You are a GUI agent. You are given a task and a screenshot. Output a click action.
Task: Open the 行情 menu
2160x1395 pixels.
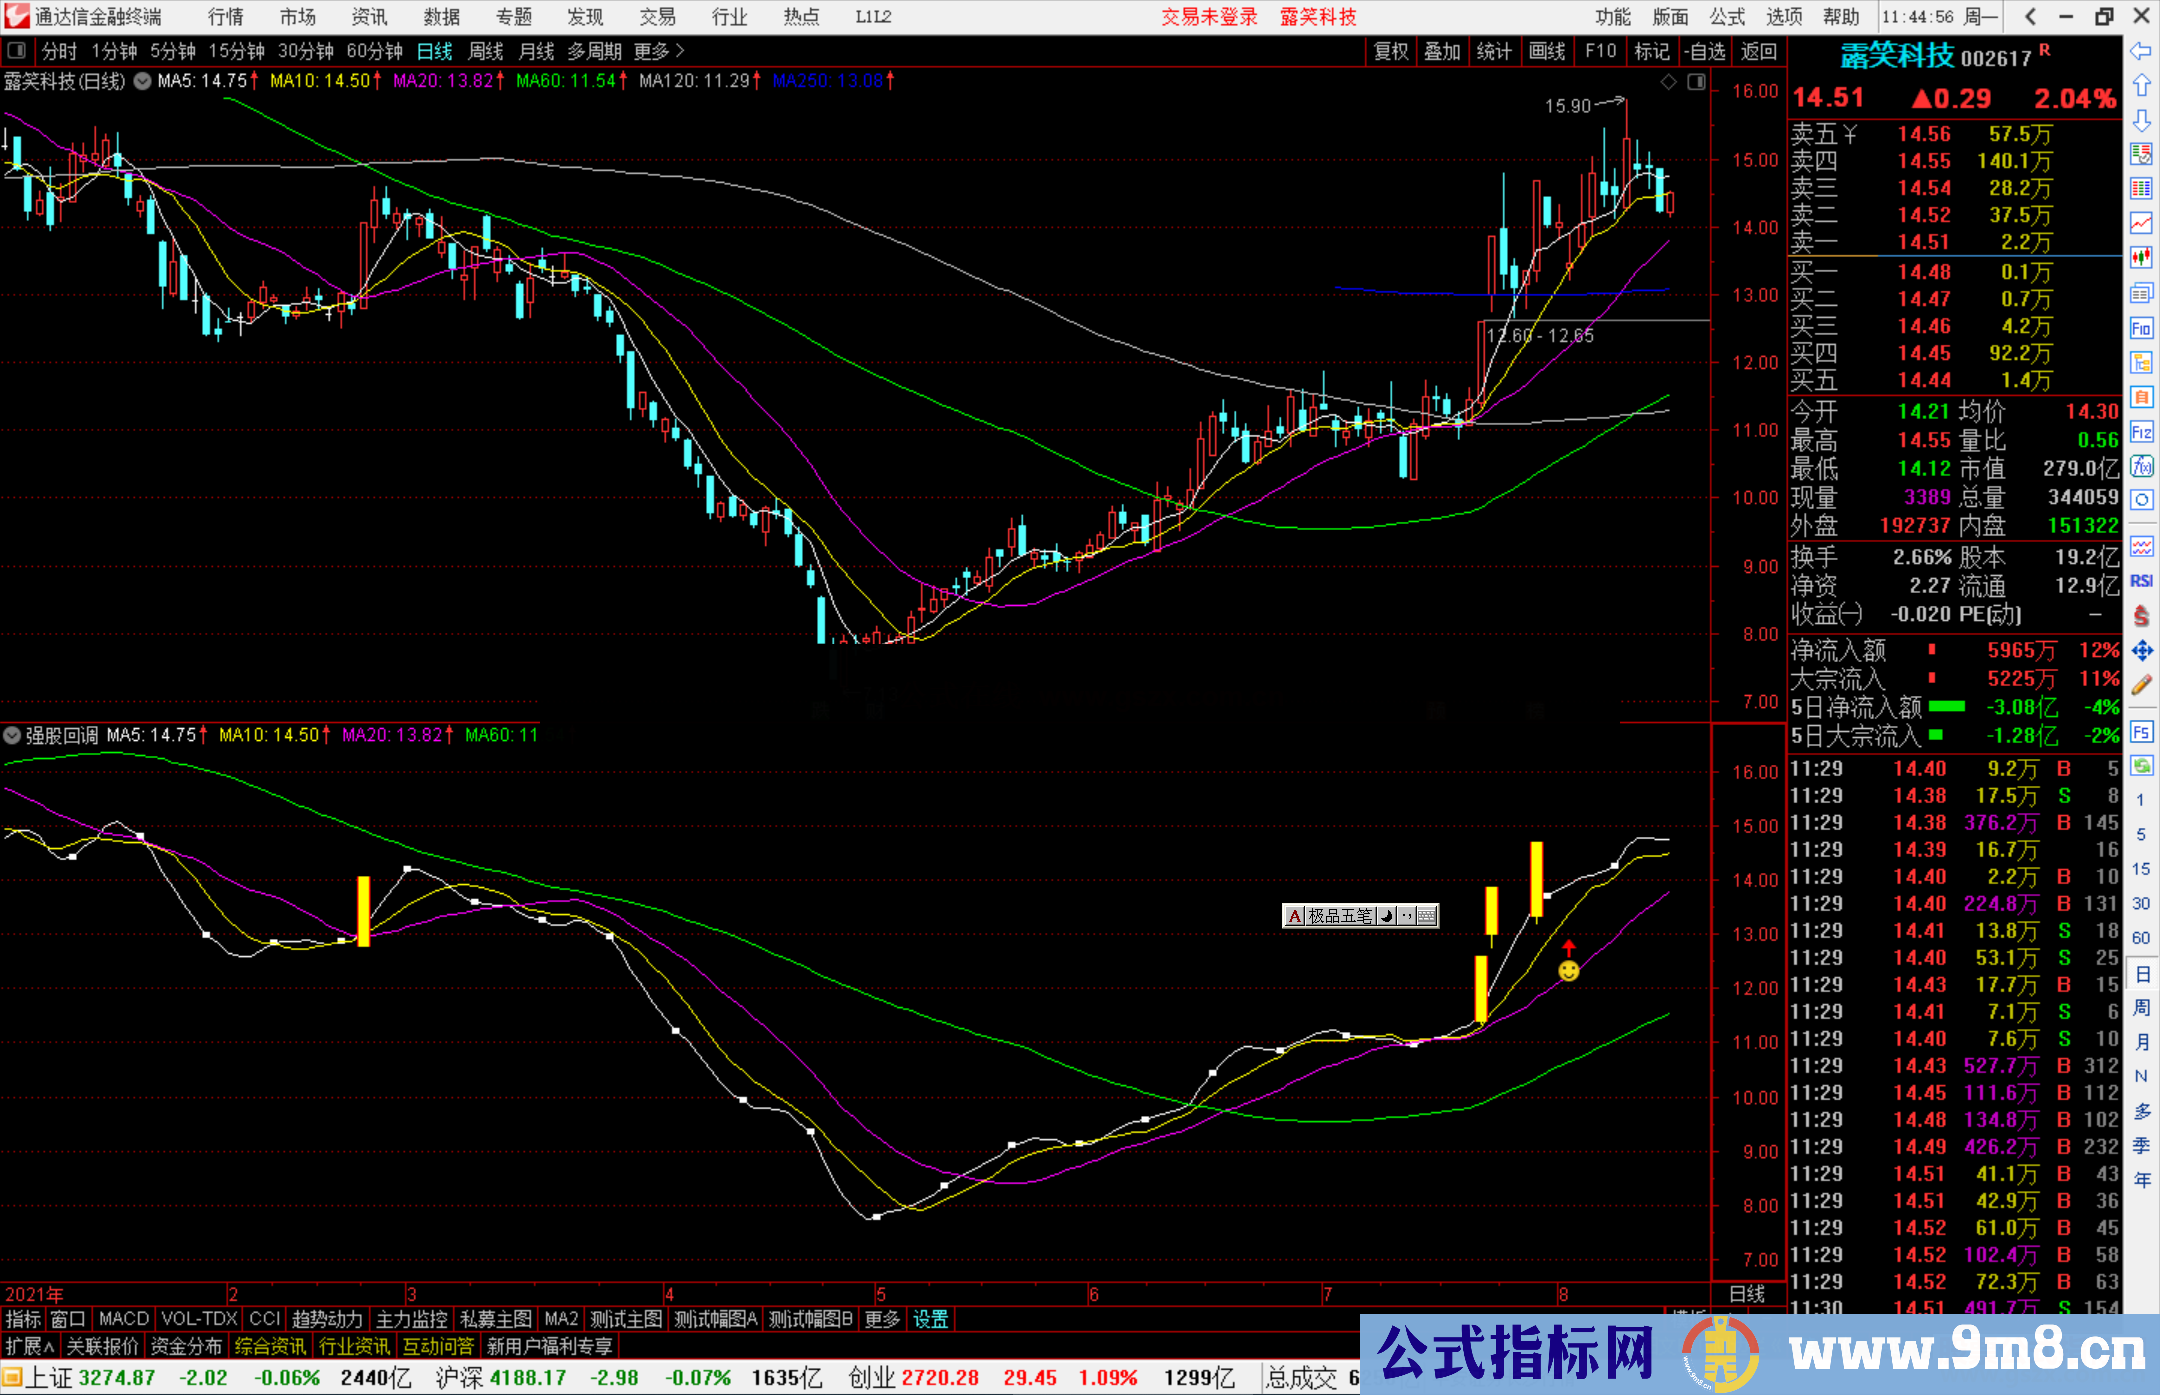coord(225,17)
